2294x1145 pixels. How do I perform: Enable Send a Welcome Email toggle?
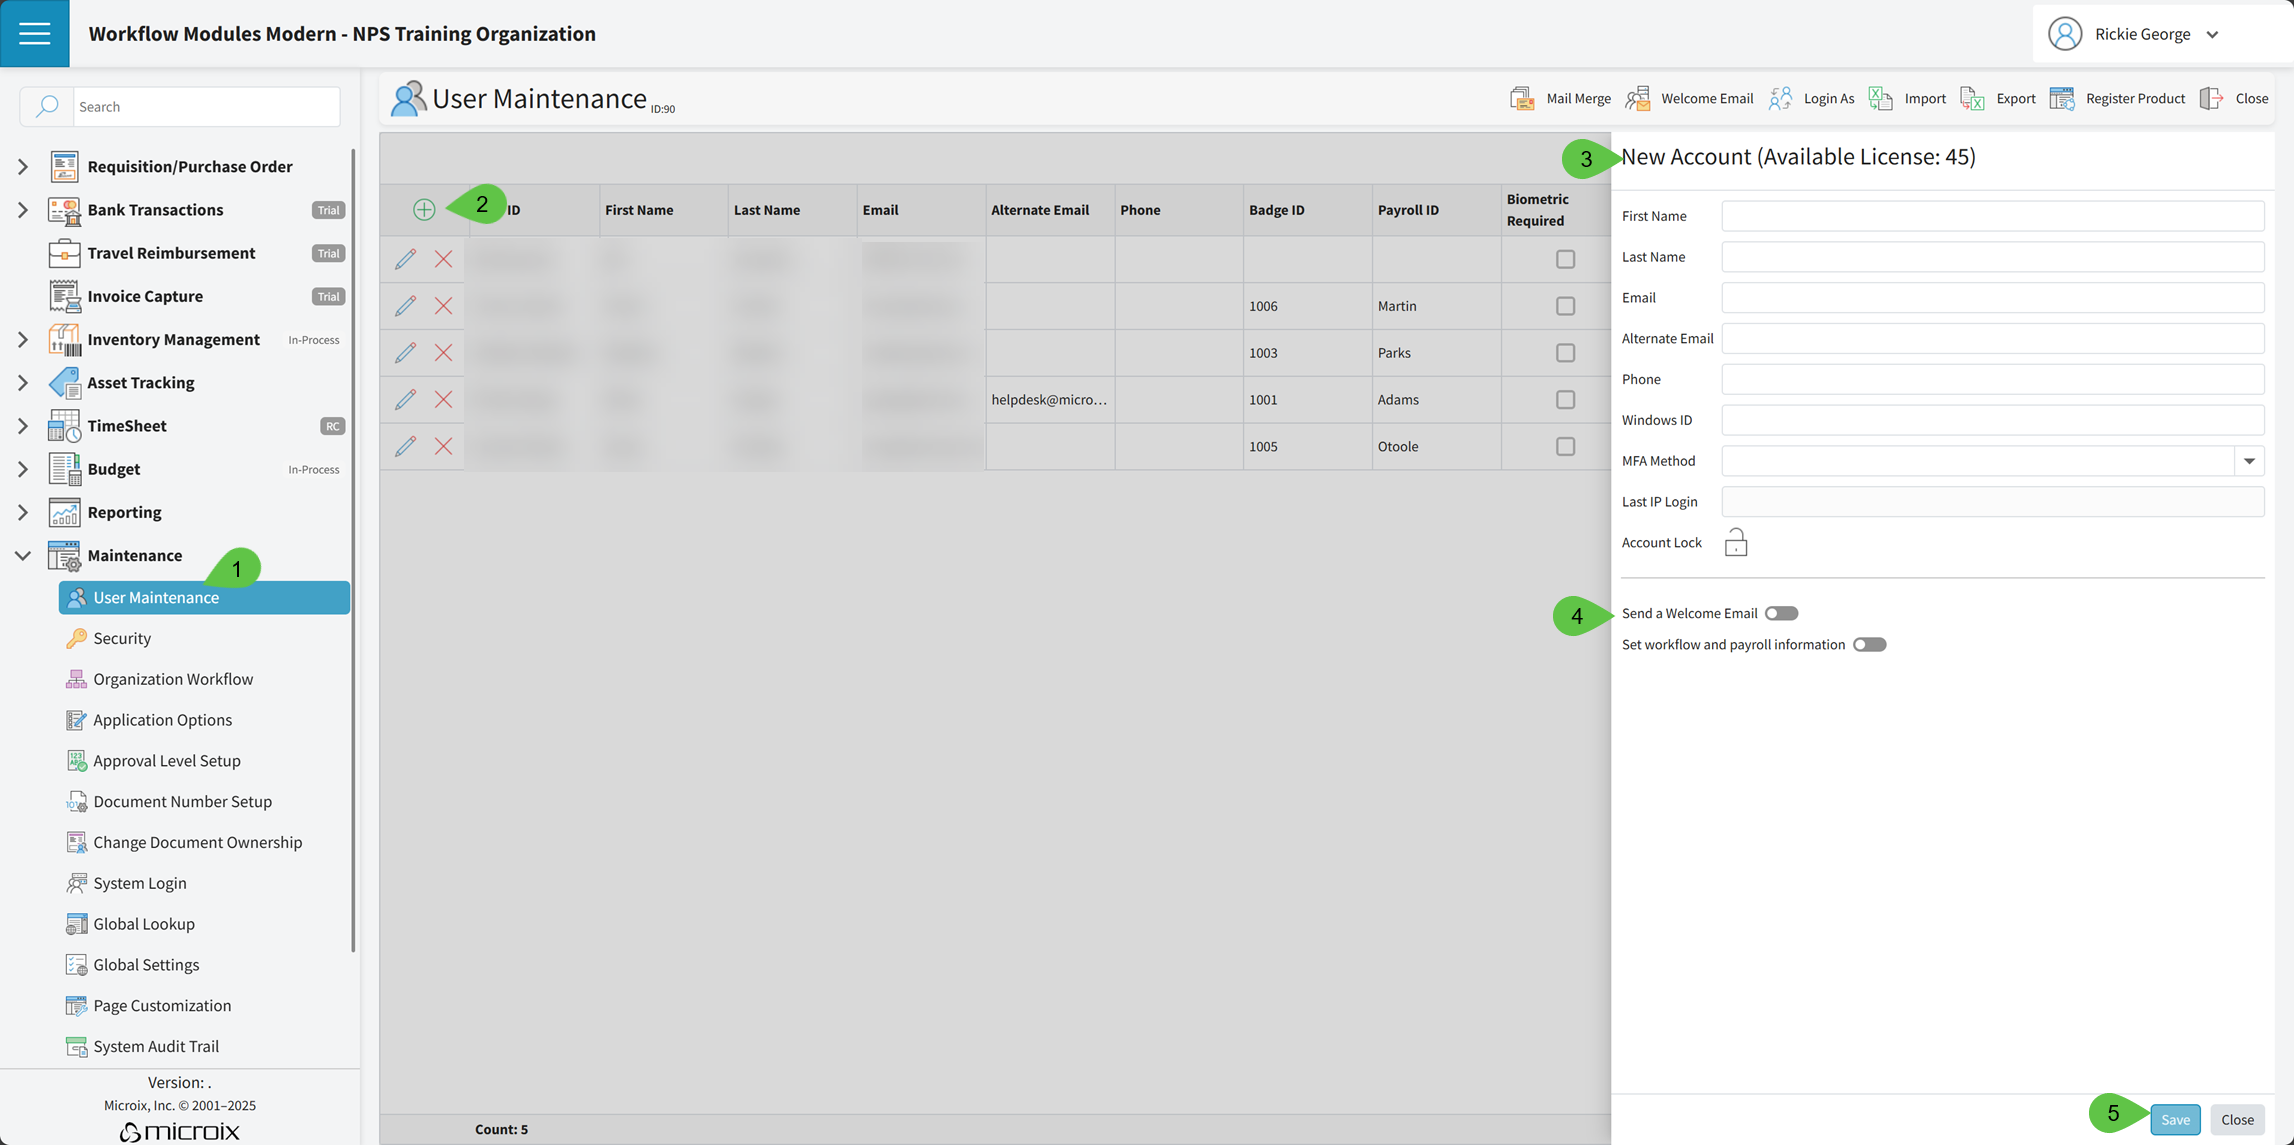point(1781,613)
